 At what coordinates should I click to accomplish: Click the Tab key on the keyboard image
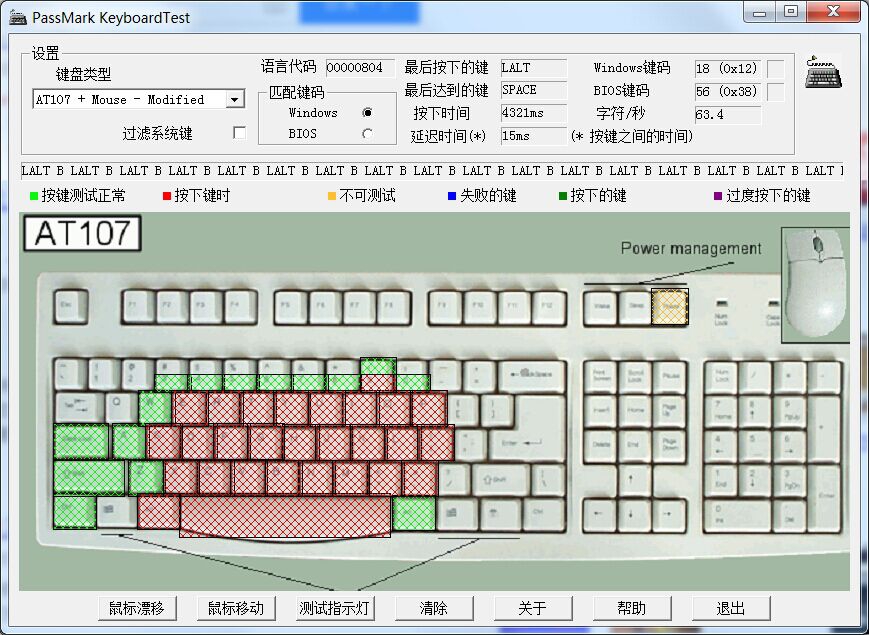click(79, 408)
